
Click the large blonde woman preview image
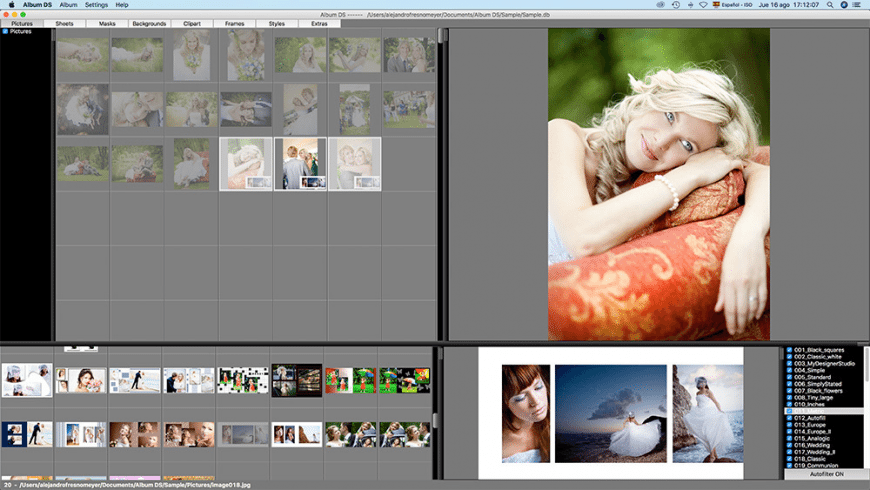(x=659, y=184)
